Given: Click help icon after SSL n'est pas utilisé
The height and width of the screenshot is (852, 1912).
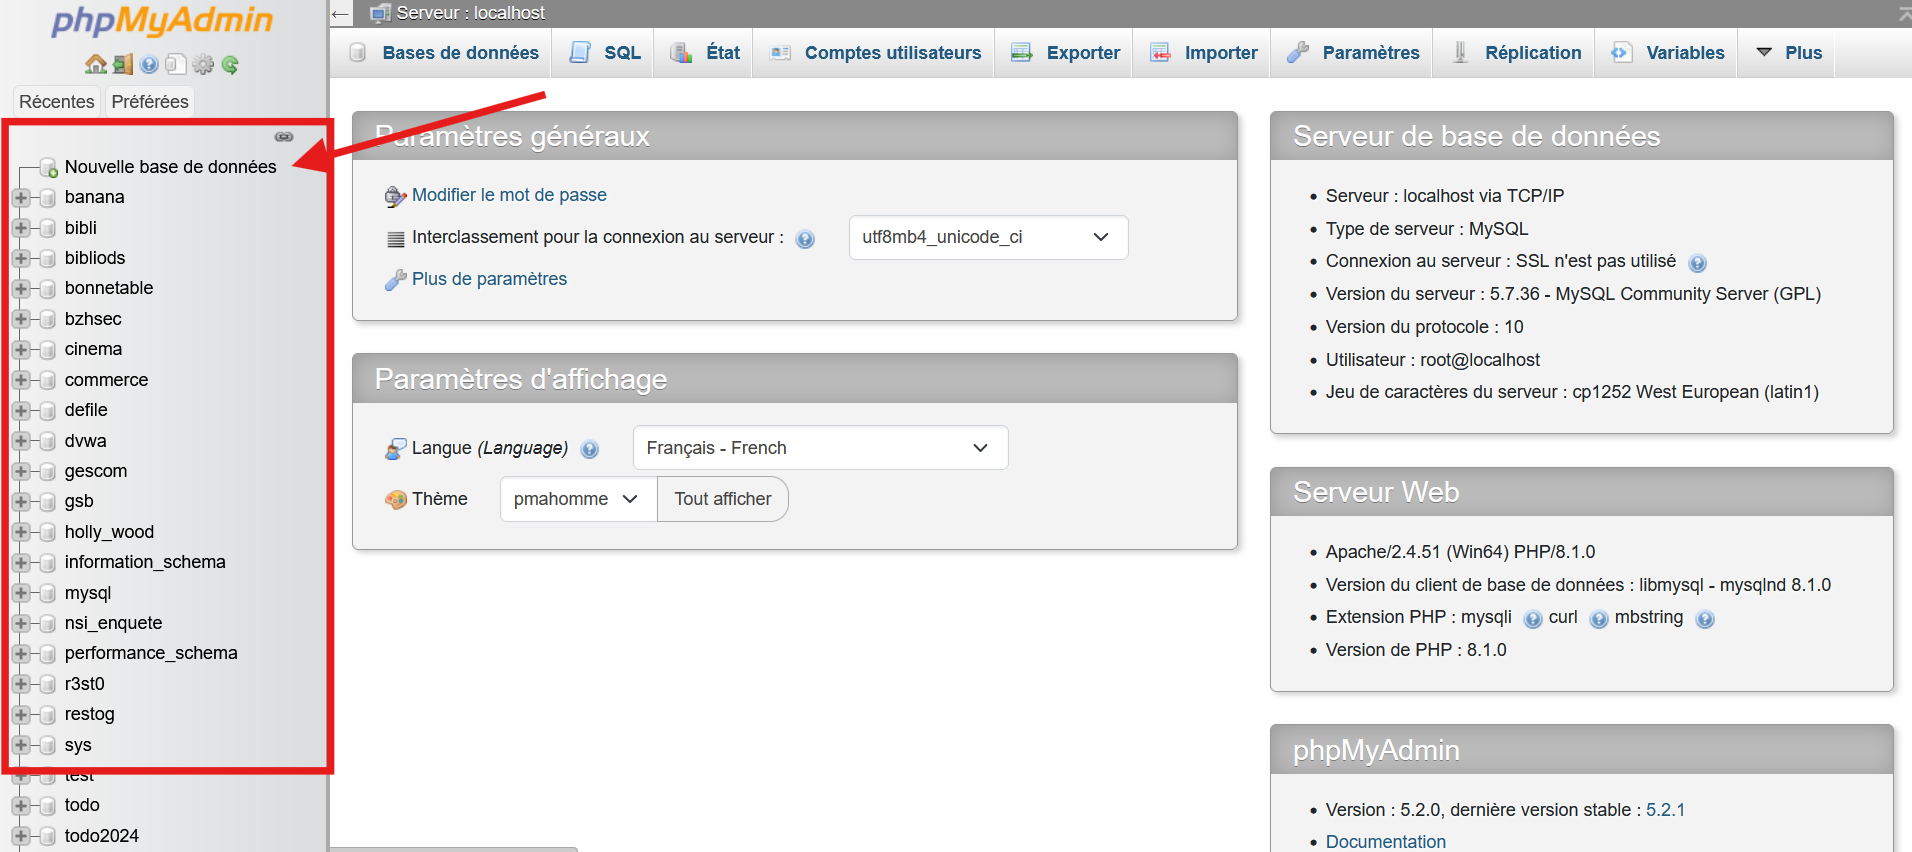Looking at the screenshot, I should 1697,263.
